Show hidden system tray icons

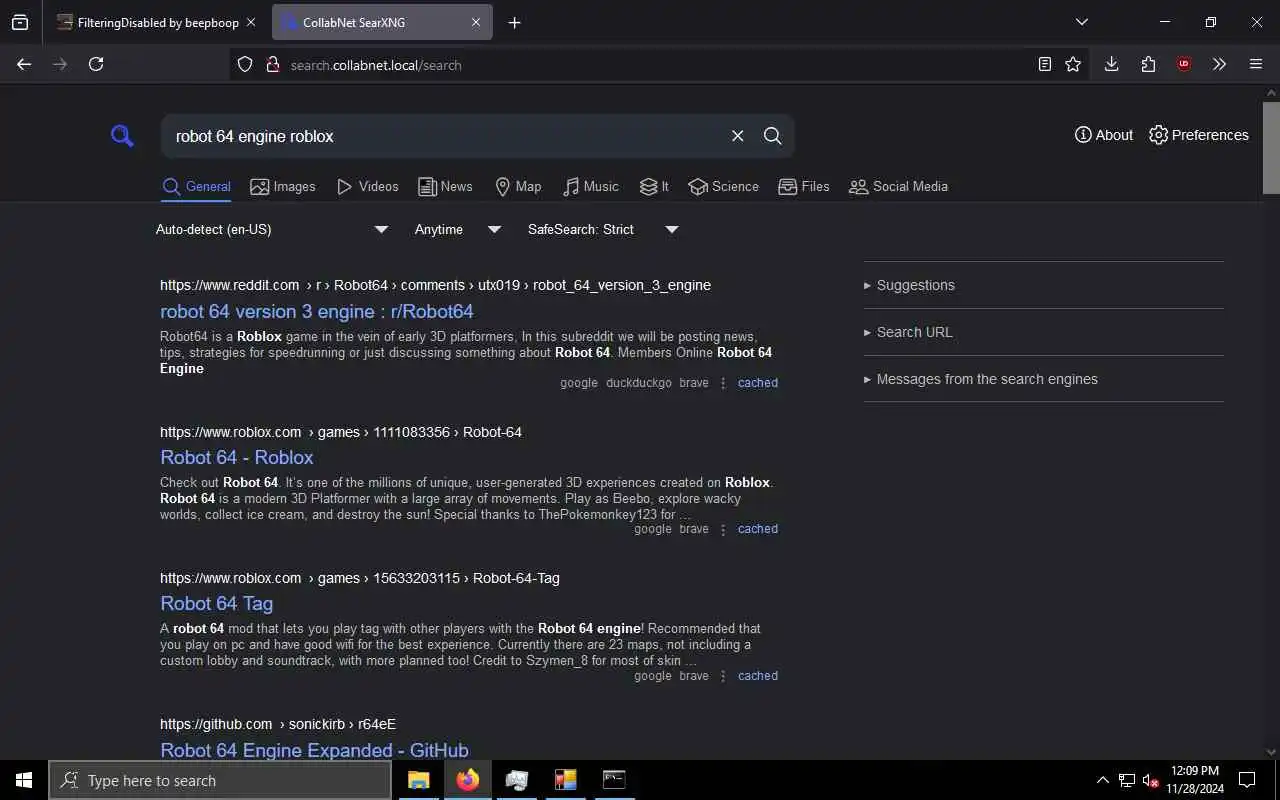[x=1103, y=780]
